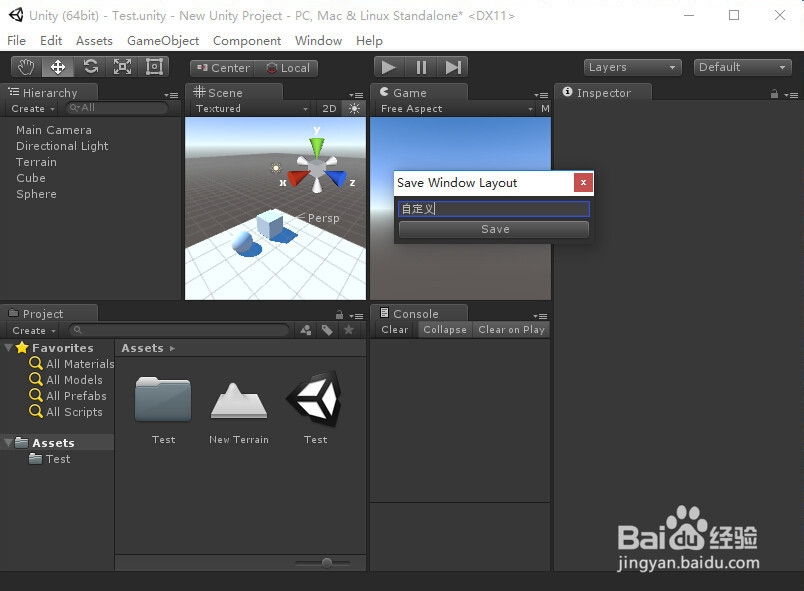Select the Hand tool

tap(26, 67)
